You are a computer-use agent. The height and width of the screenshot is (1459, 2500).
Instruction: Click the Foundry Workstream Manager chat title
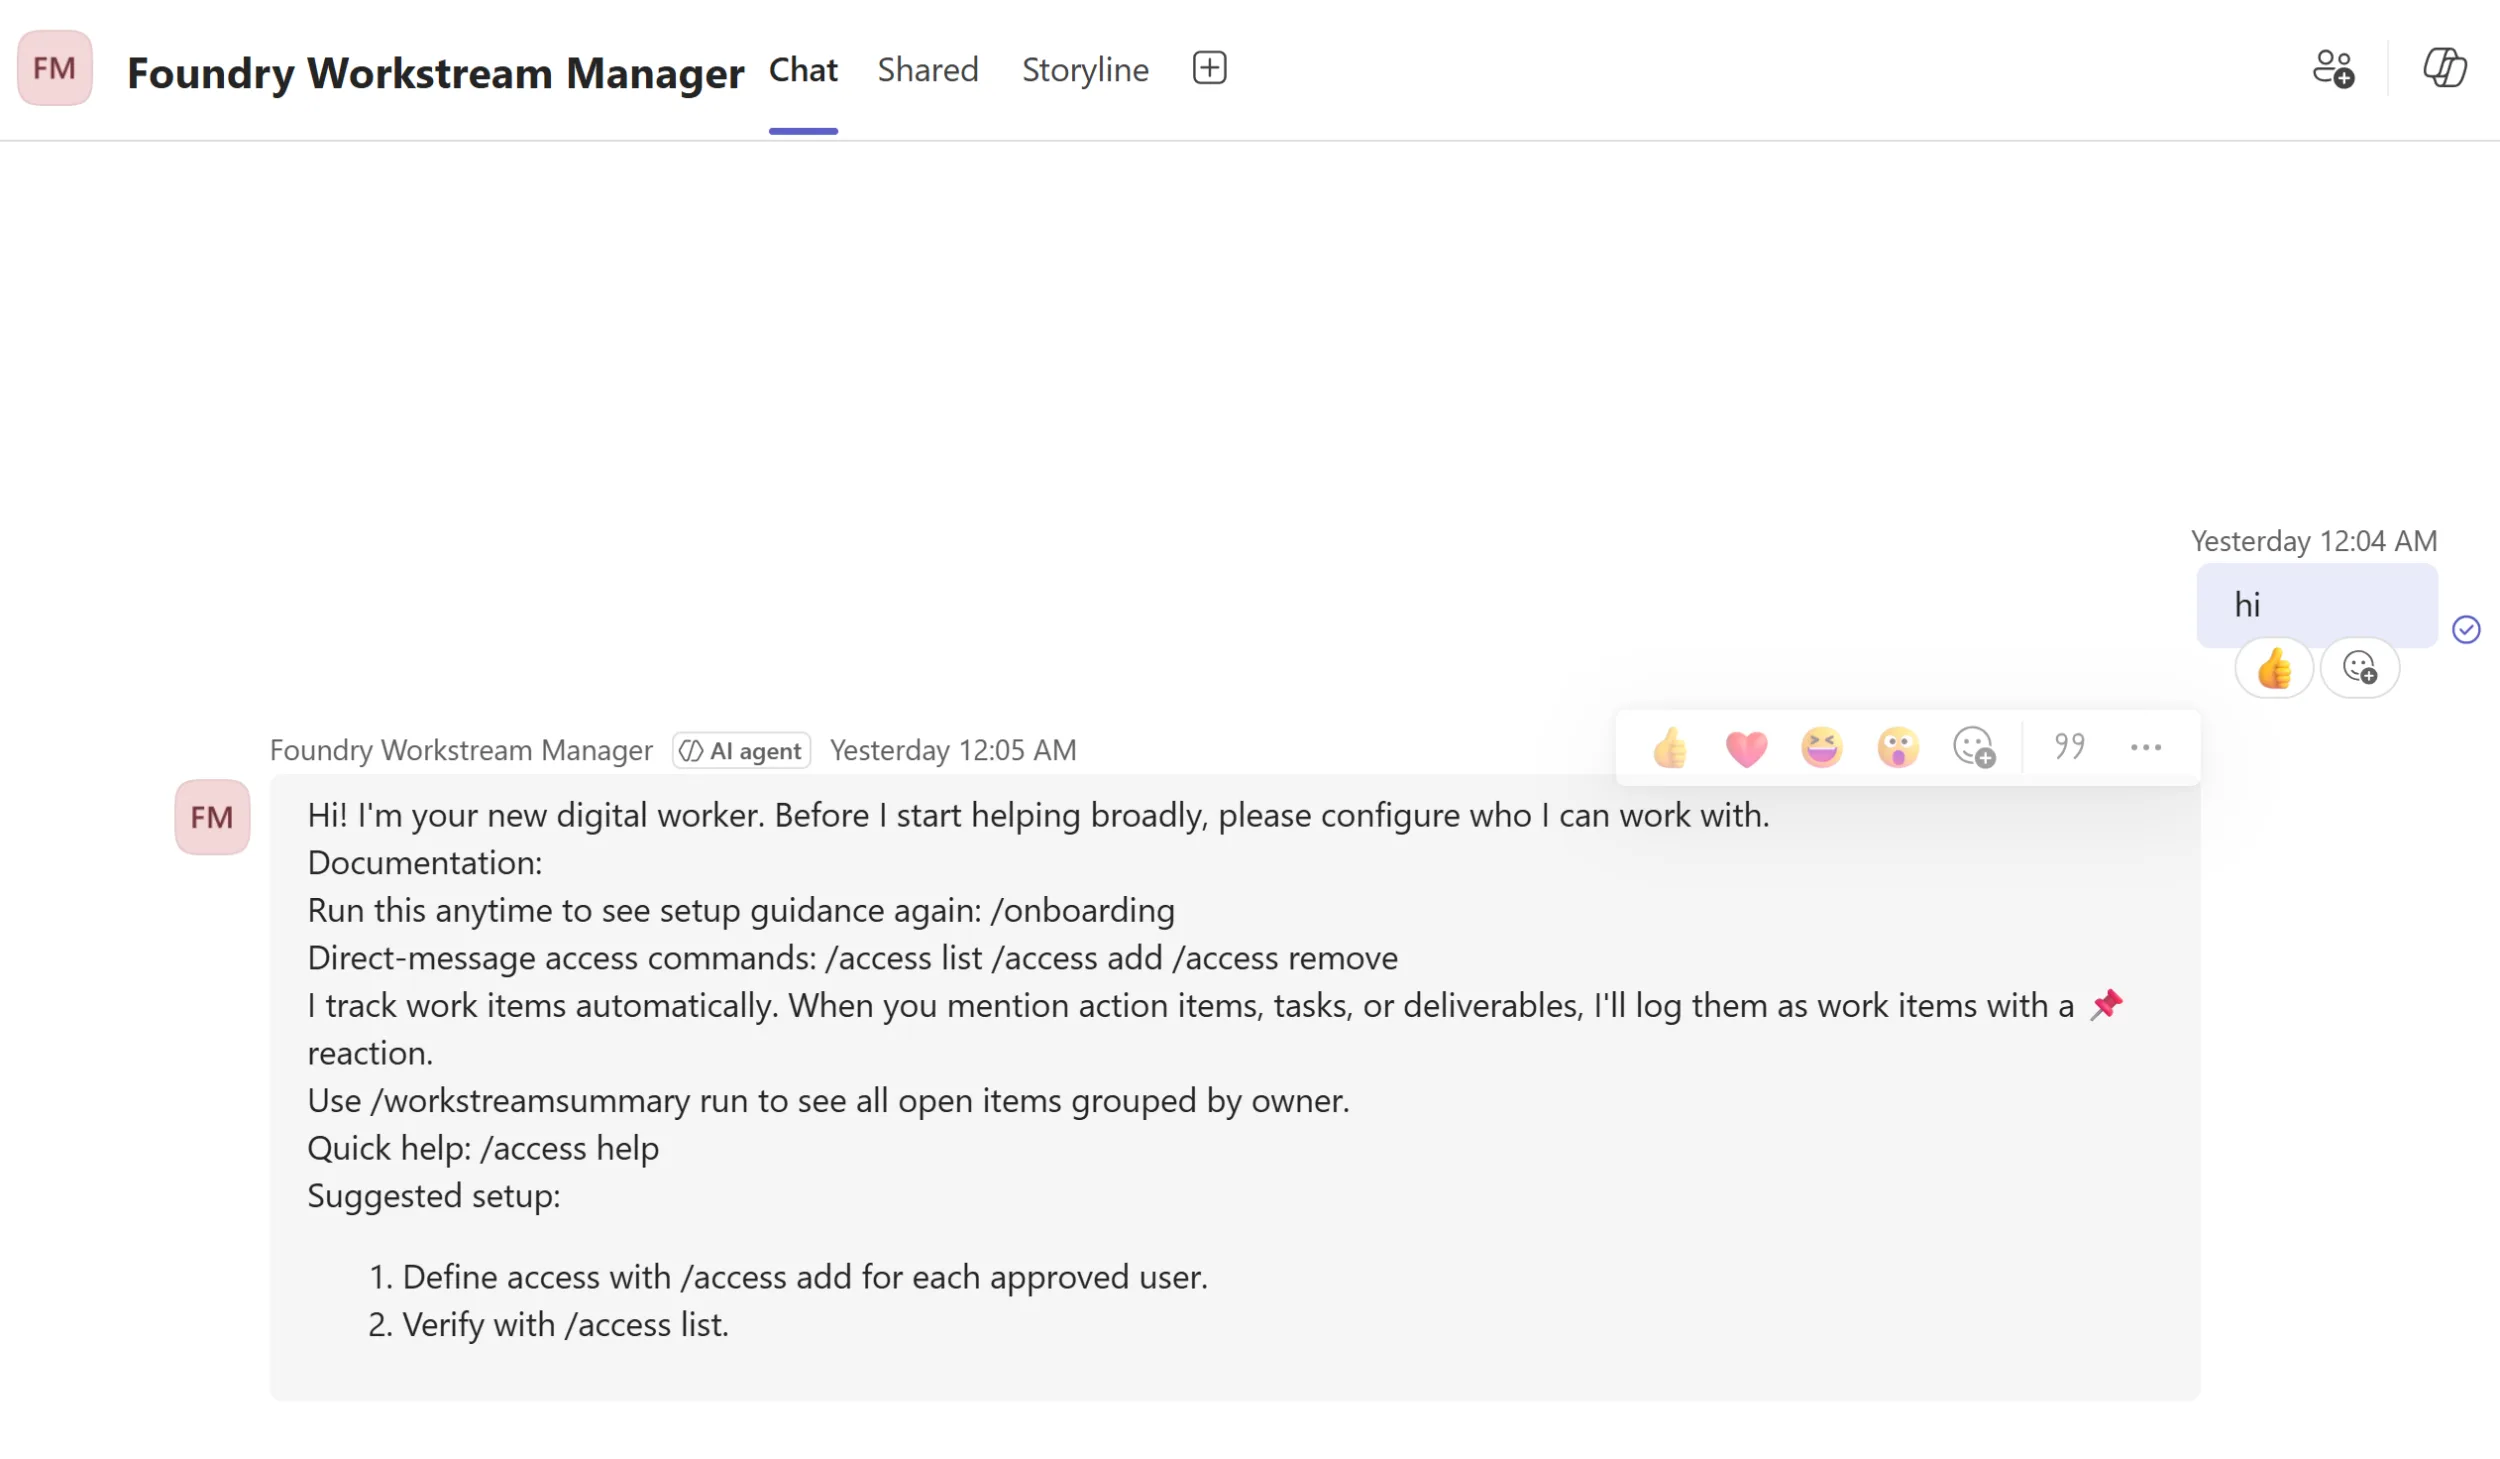tap(435, 73)
